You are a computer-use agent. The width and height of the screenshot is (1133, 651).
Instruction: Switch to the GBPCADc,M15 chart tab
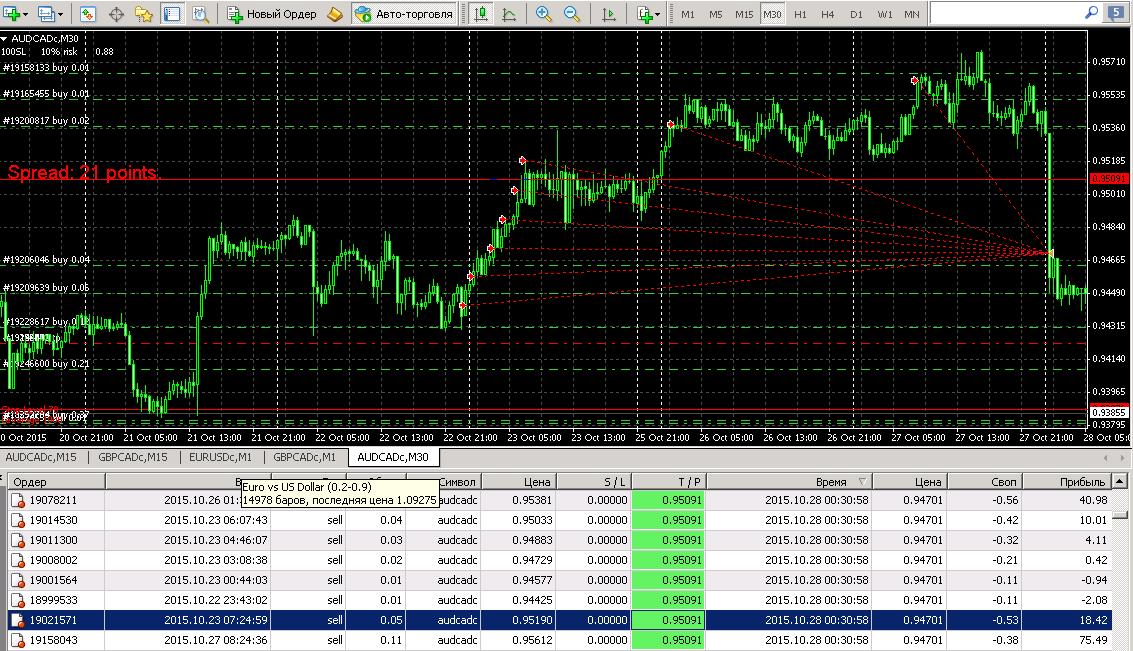click(x=133, y=457)
